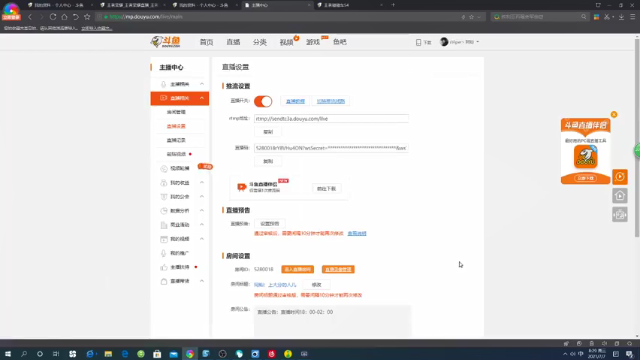Open second blue link right of 直播教程

click(x=331, y=101)
